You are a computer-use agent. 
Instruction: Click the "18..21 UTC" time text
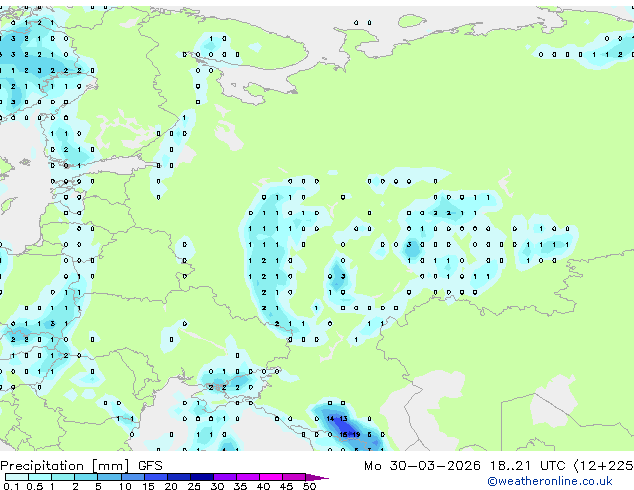click(x=527, y=466)
